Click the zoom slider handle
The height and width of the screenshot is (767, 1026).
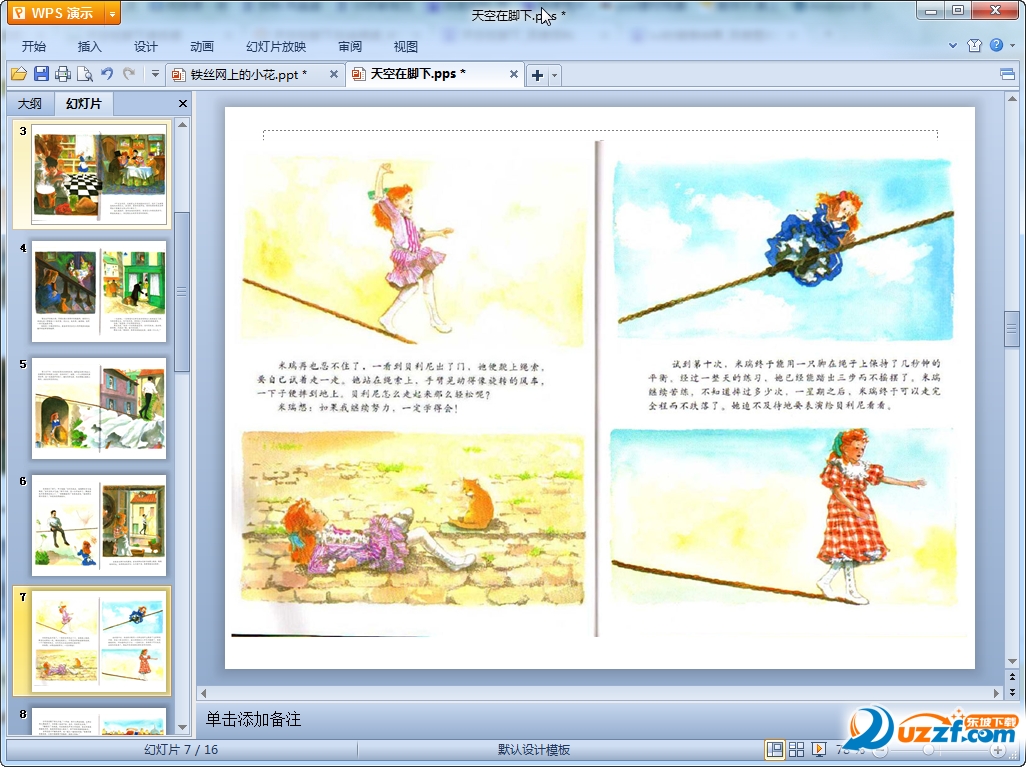pyautogui.click(x=927, y=750)
